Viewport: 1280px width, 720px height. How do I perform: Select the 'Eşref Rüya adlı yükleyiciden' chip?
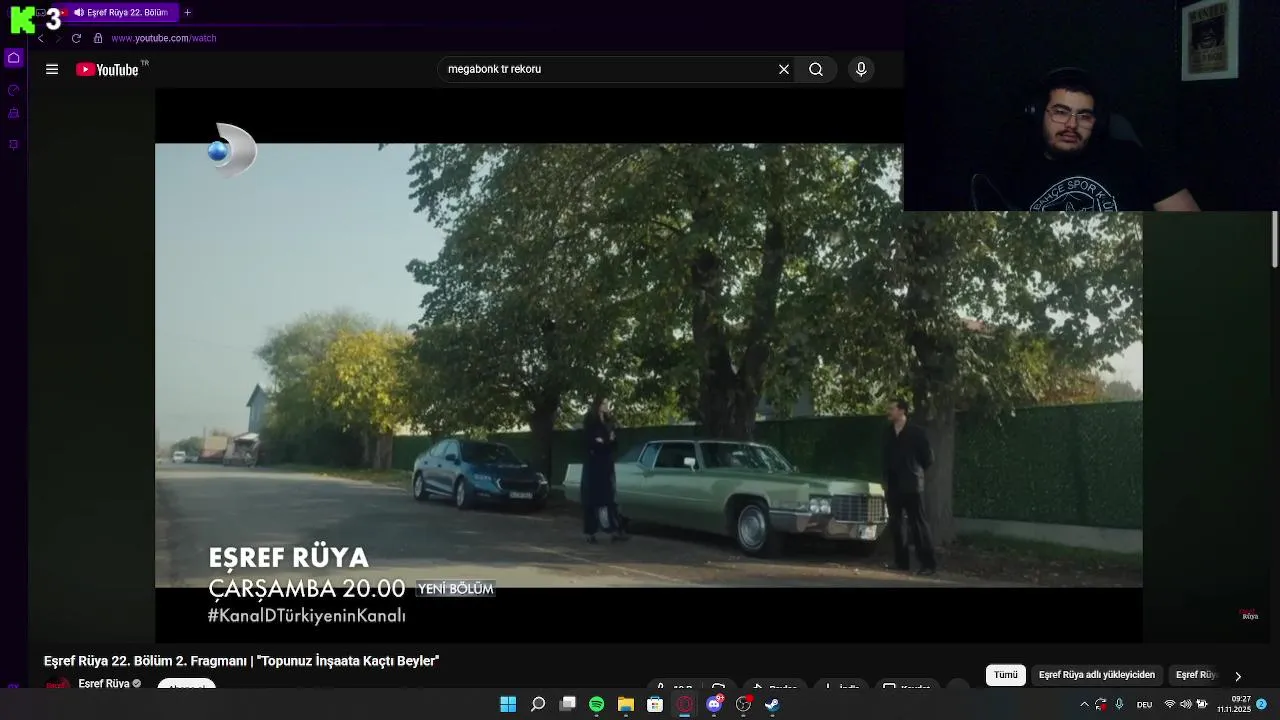click(1097, 675)
